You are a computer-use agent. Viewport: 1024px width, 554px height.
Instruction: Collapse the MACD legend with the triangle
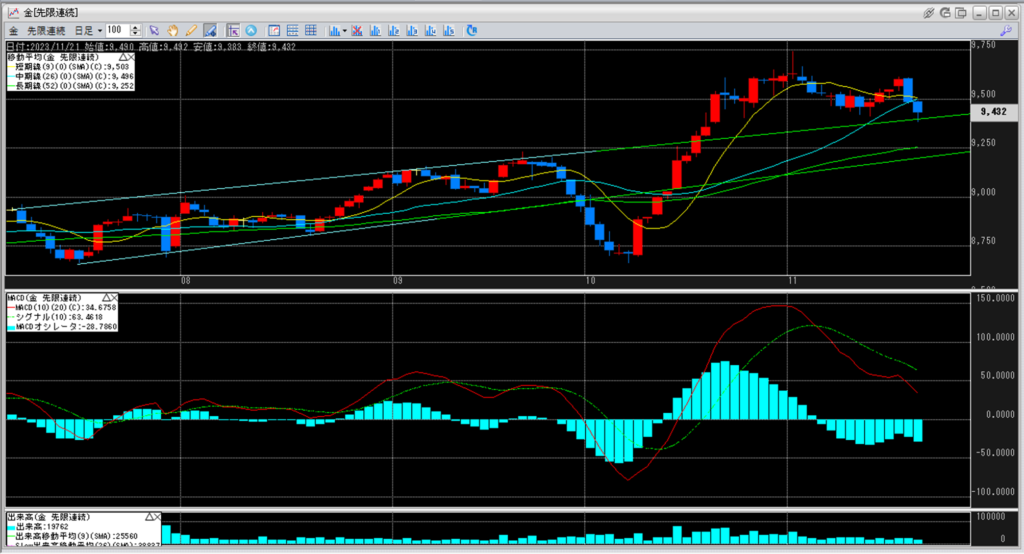click(105, 298)
